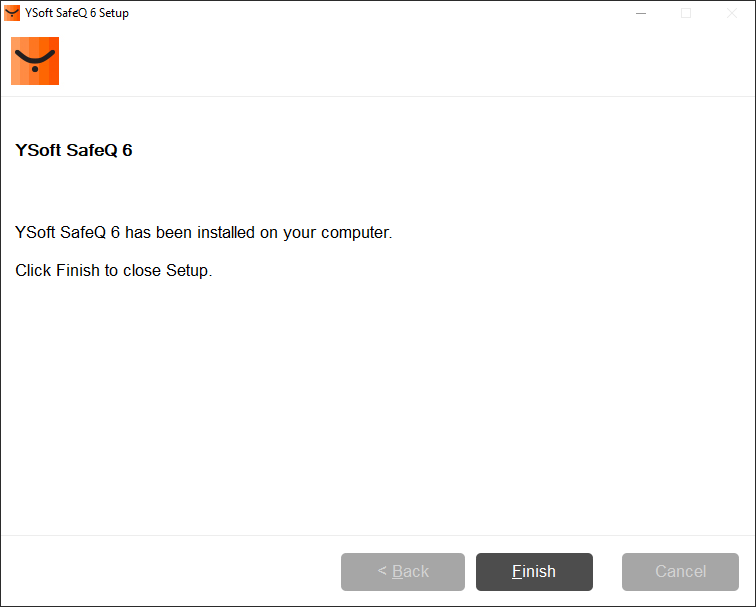Click the 'Click Finish to close Setup.' text
756x607 pixels.
coord(114,271)
